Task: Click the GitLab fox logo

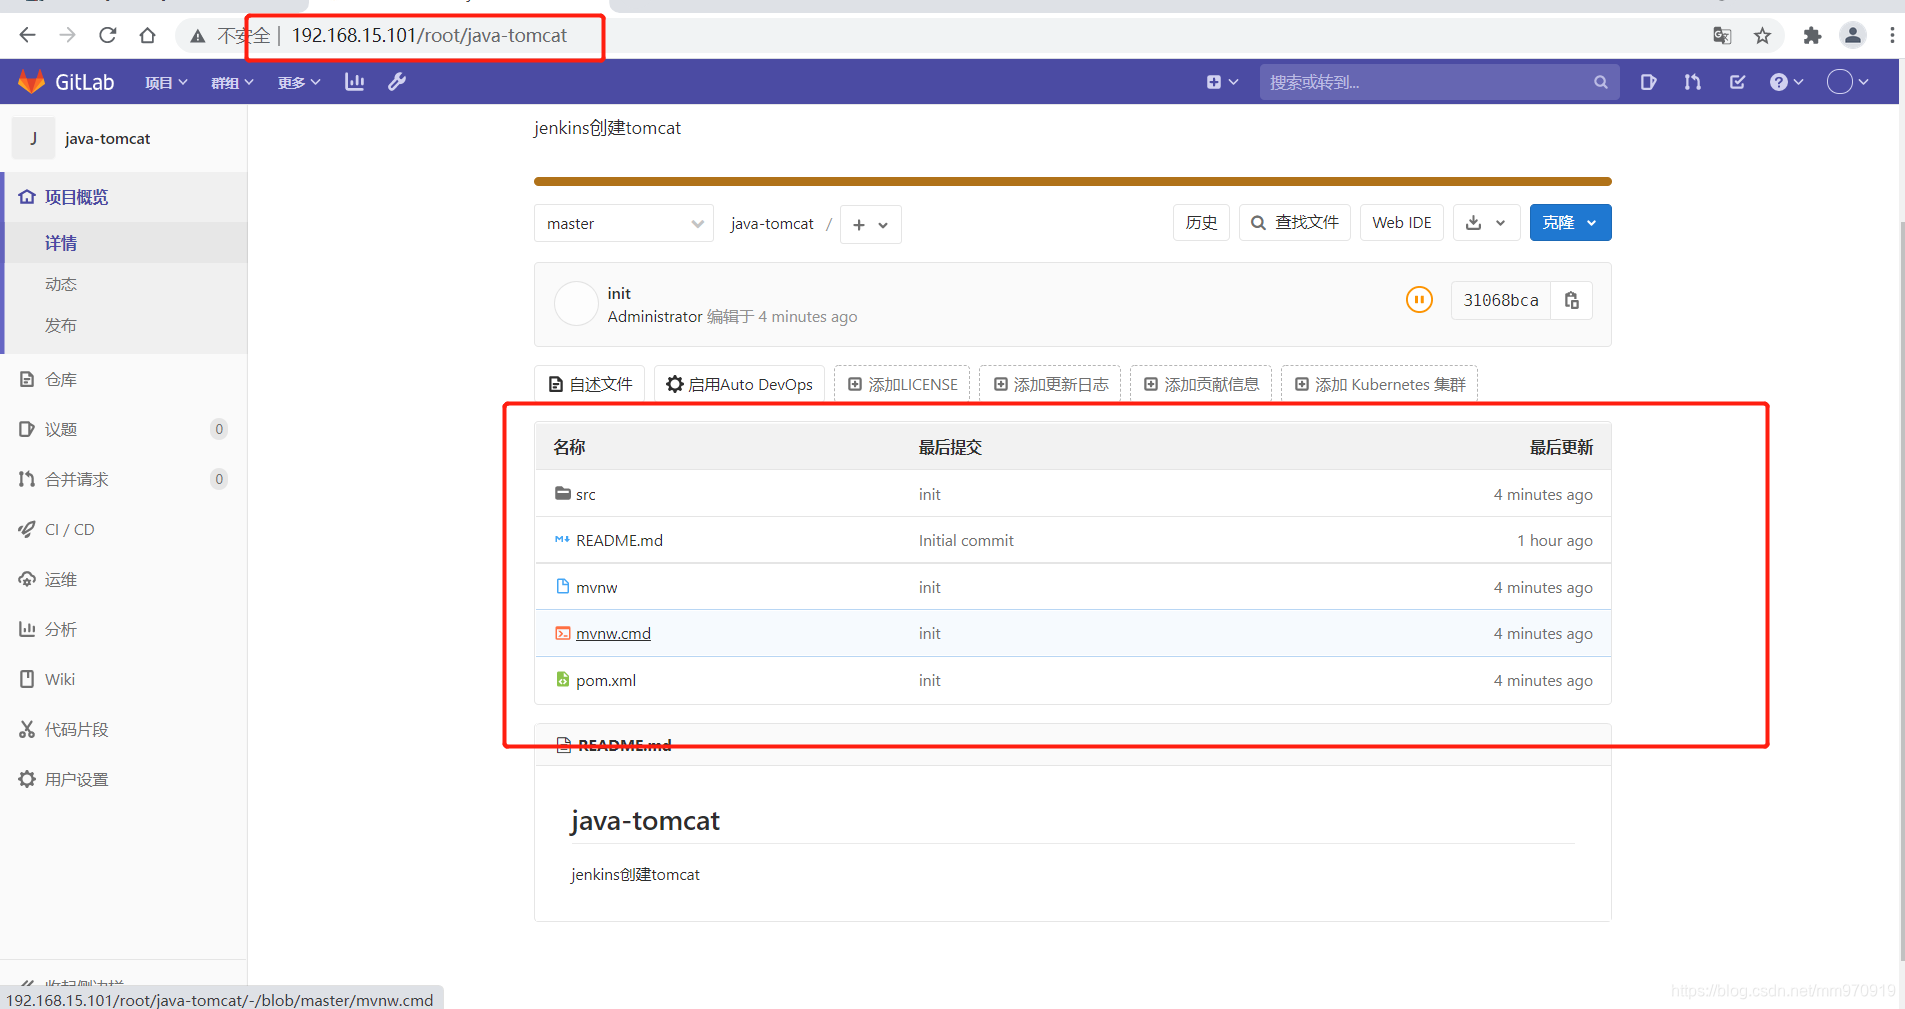Action: [32, 82]
